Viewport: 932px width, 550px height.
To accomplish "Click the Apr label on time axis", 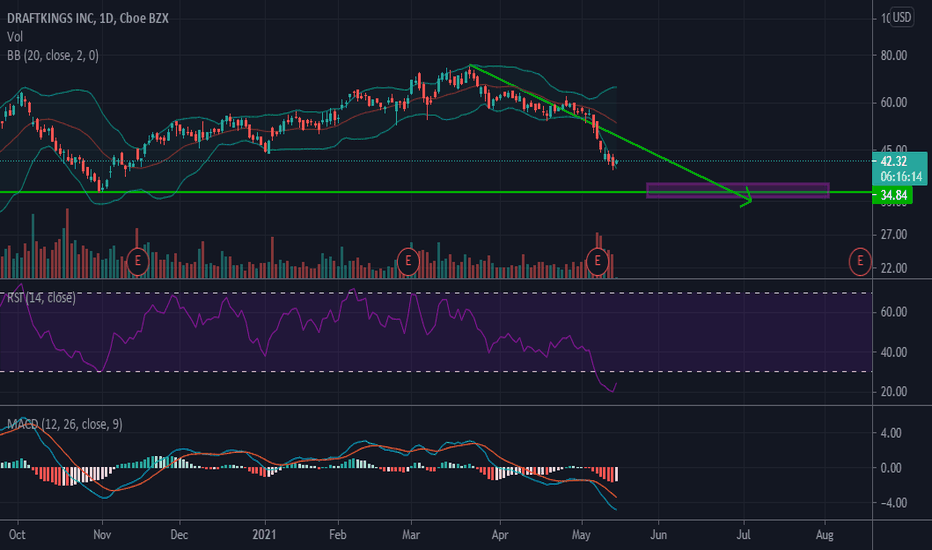I will (x=500, y=535).
